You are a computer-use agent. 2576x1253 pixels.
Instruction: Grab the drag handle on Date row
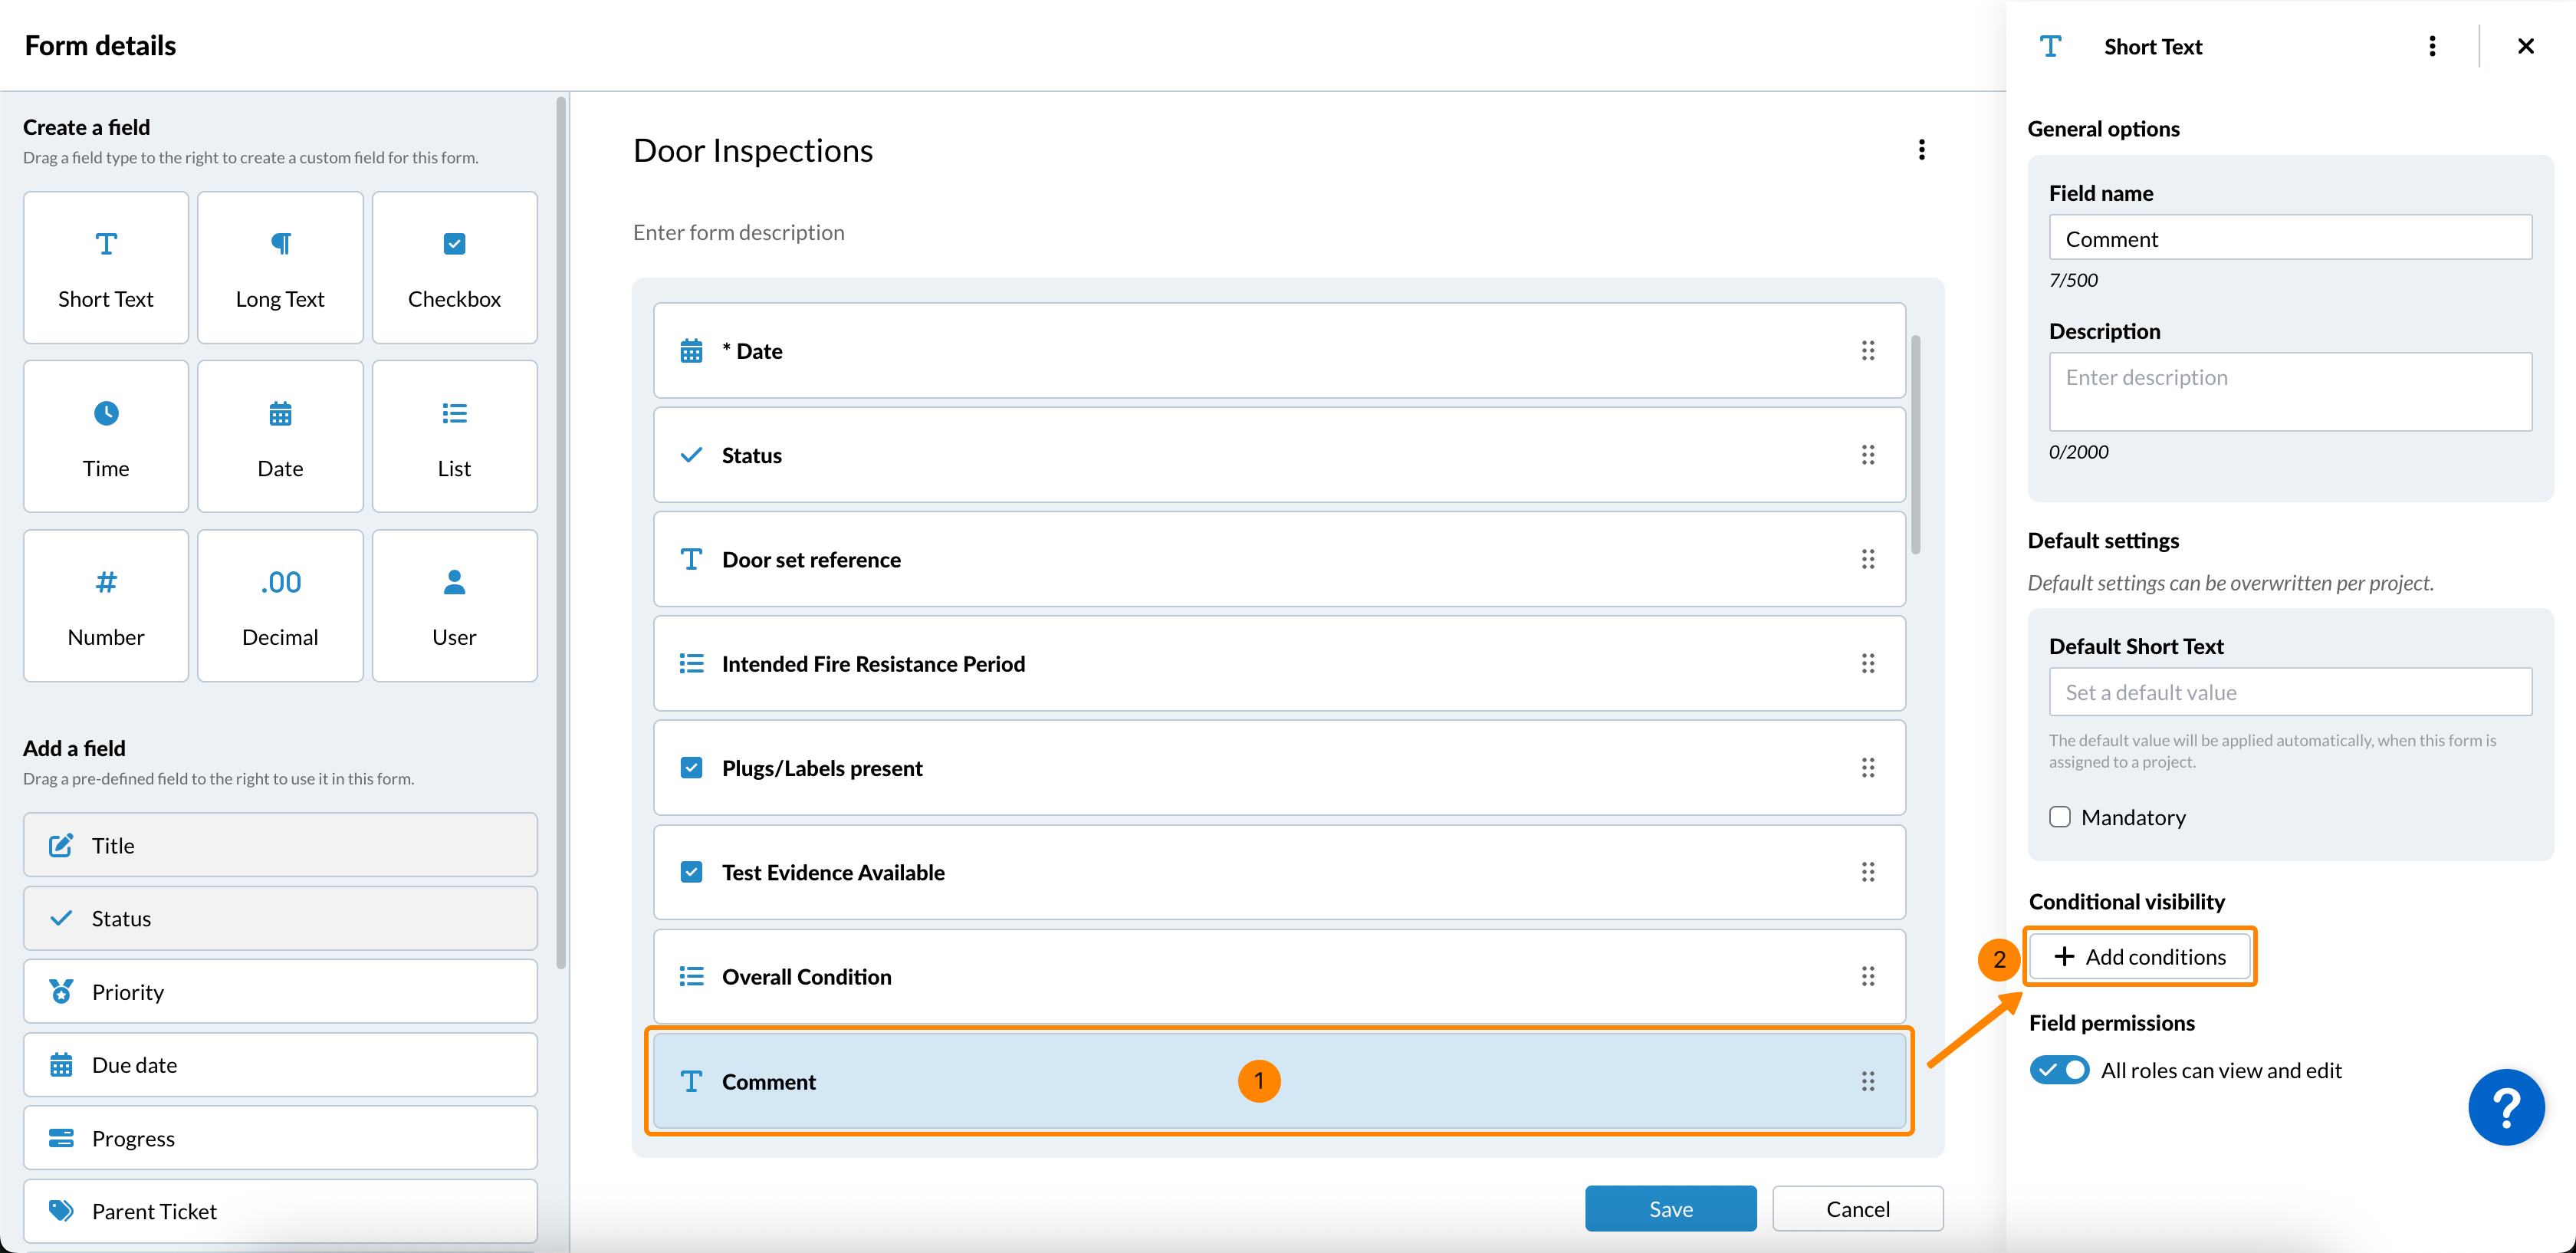click(1867, 351)
